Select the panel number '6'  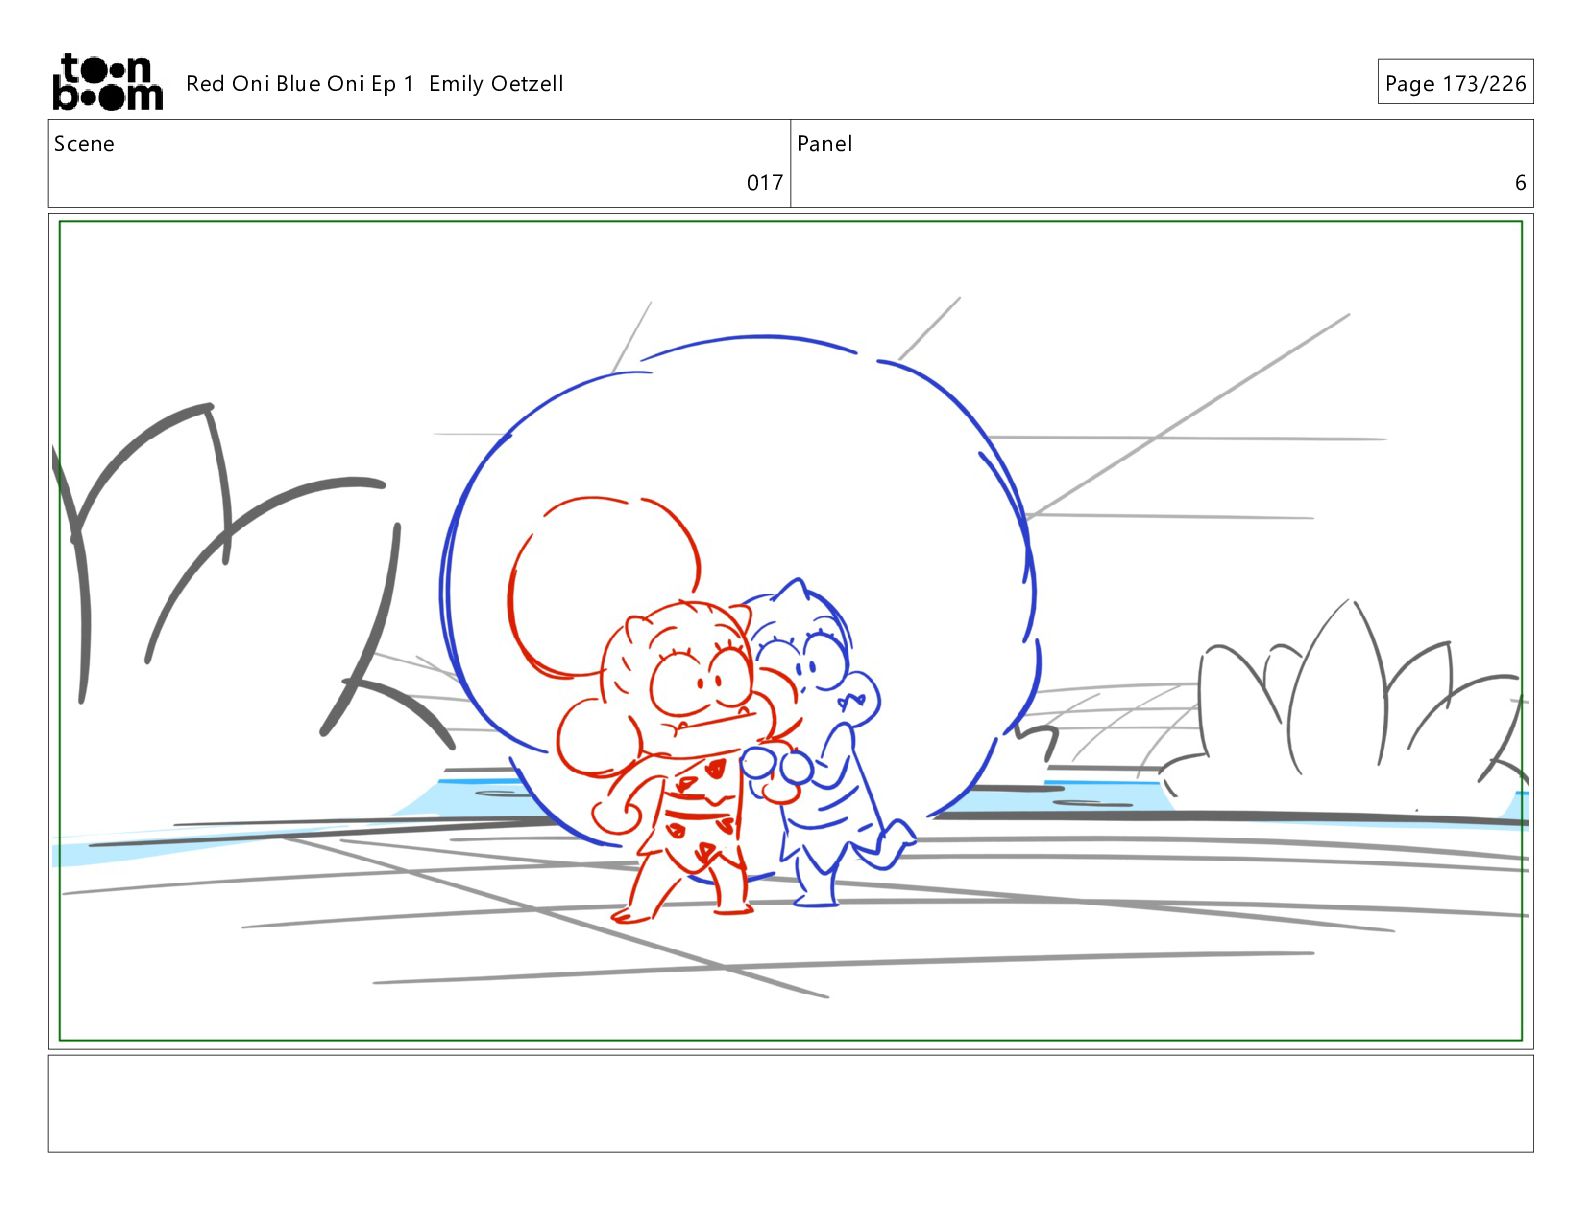point(1520,183)
